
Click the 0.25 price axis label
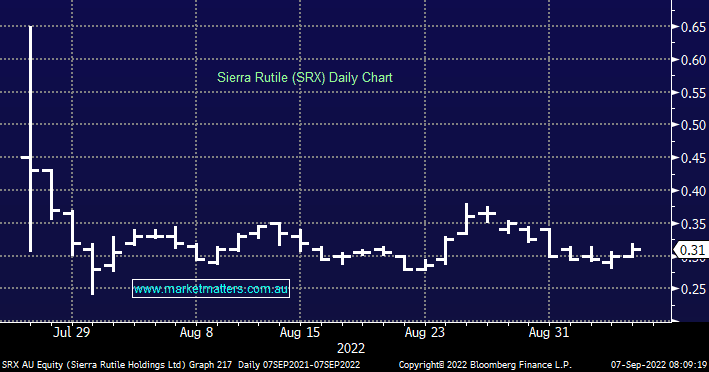694,289
